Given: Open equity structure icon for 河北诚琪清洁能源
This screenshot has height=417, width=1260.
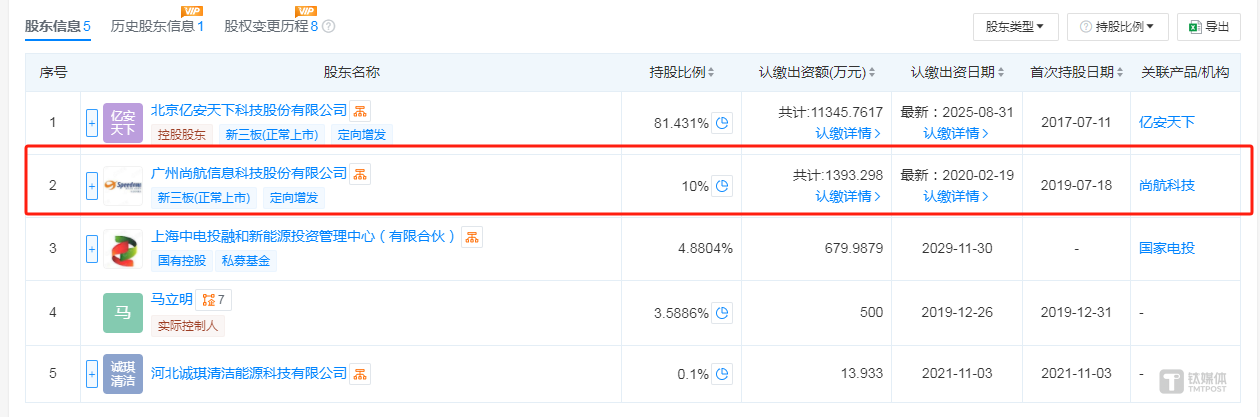Looking at the screenshot, I should point(362,374).
